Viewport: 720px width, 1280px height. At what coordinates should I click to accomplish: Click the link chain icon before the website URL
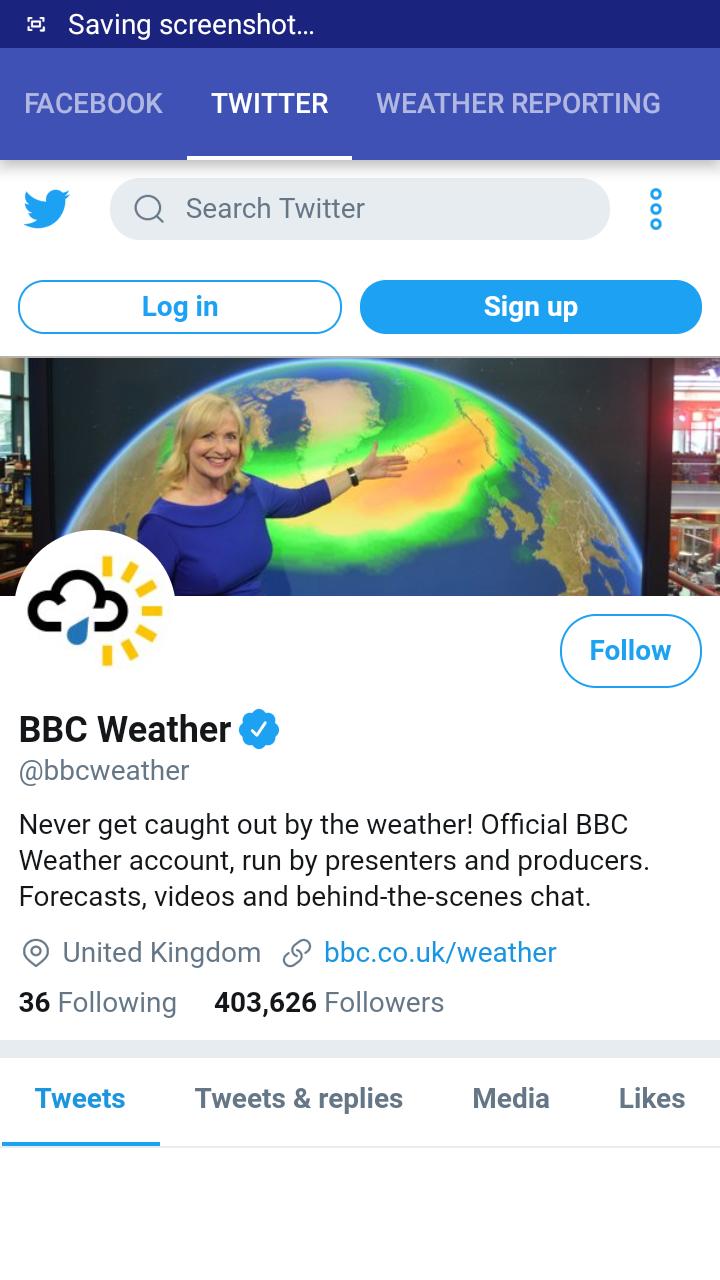(294, 953)
